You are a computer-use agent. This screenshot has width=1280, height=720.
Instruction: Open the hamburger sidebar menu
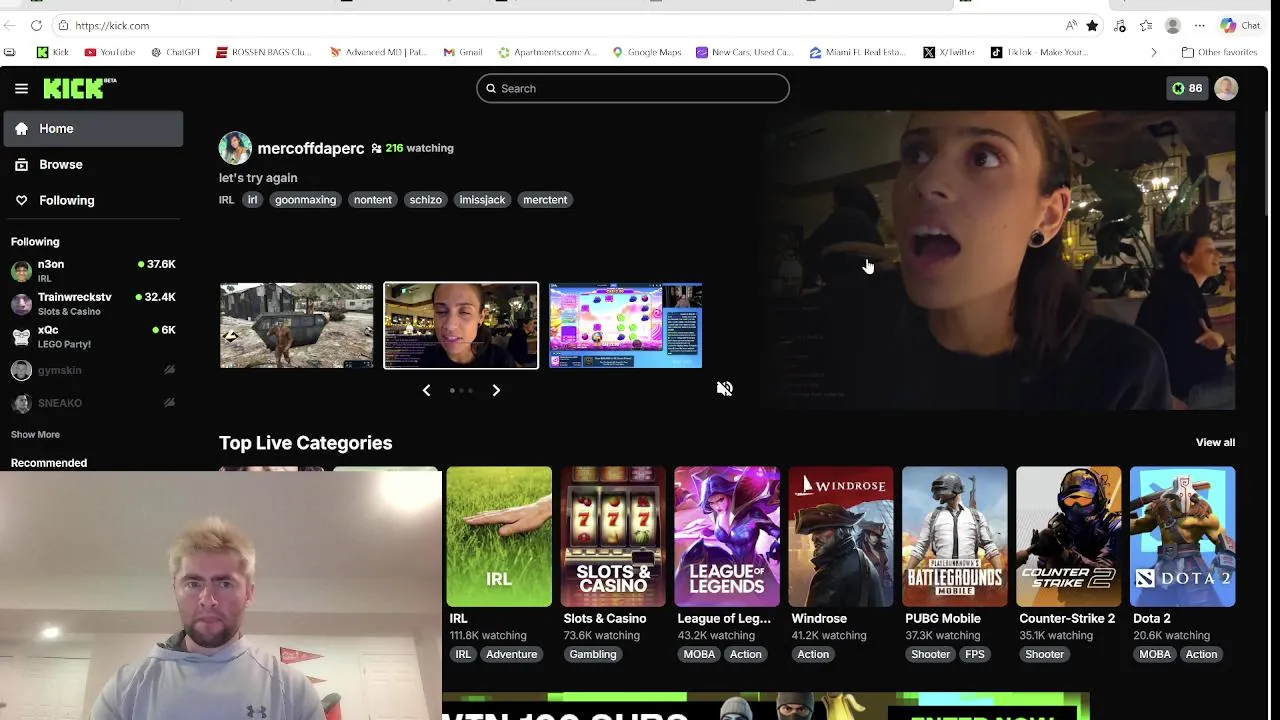coord(21,88)
